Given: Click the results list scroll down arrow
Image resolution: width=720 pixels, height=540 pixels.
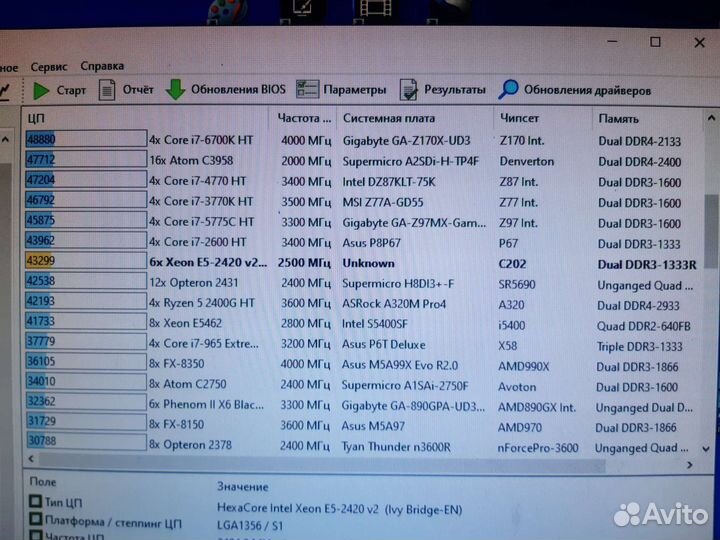Looking at the screenshot, I should 706,449.
